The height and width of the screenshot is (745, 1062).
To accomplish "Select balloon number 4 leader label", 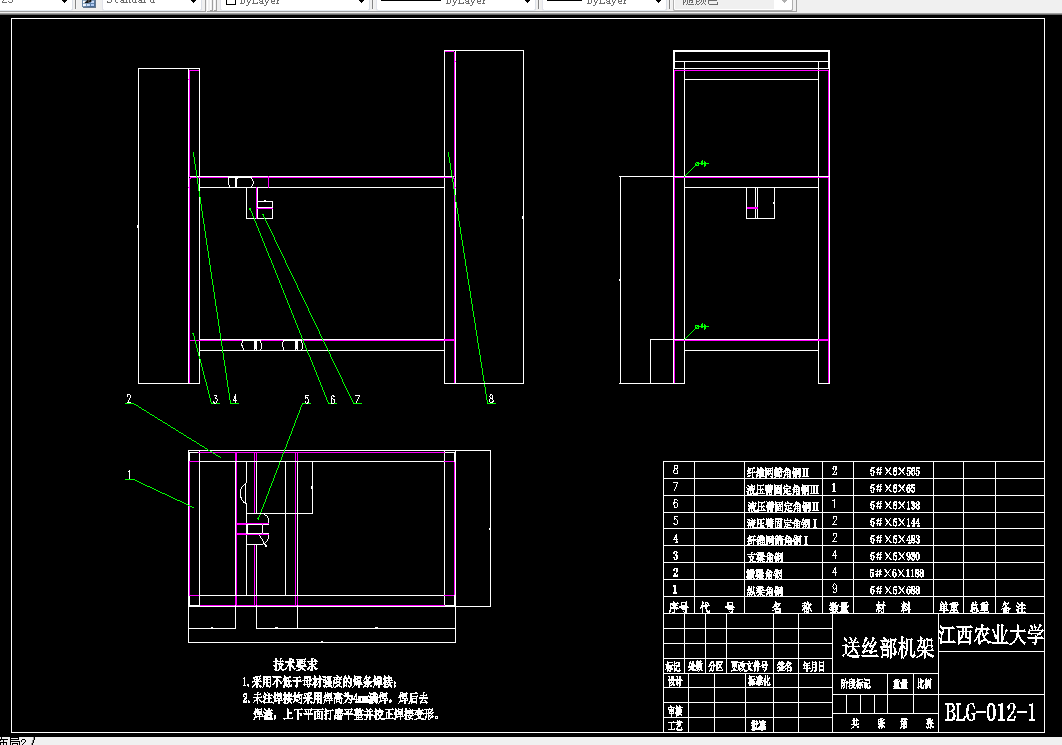I will [234, 399].
